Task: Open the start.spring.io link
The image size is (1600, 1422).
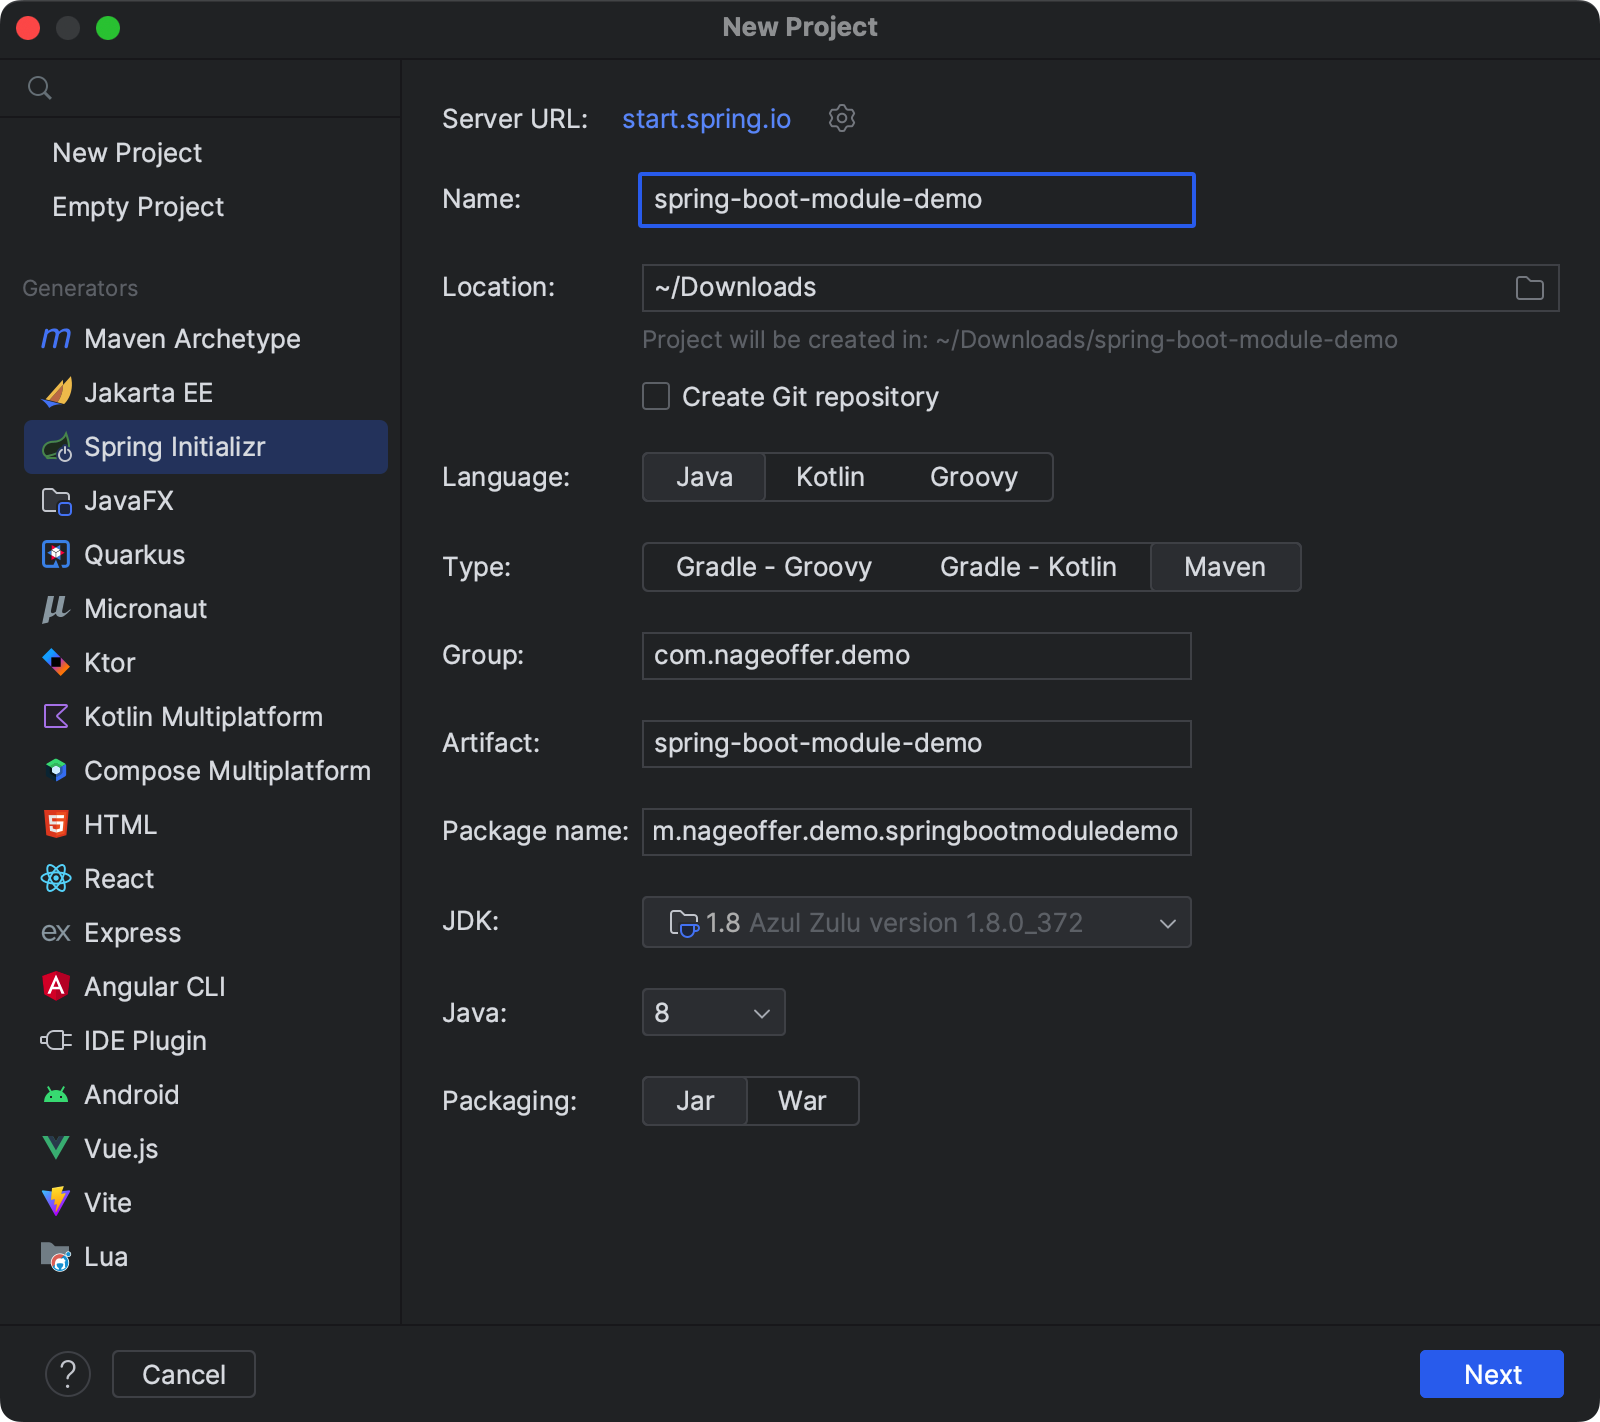Action: tap(706, 119)
